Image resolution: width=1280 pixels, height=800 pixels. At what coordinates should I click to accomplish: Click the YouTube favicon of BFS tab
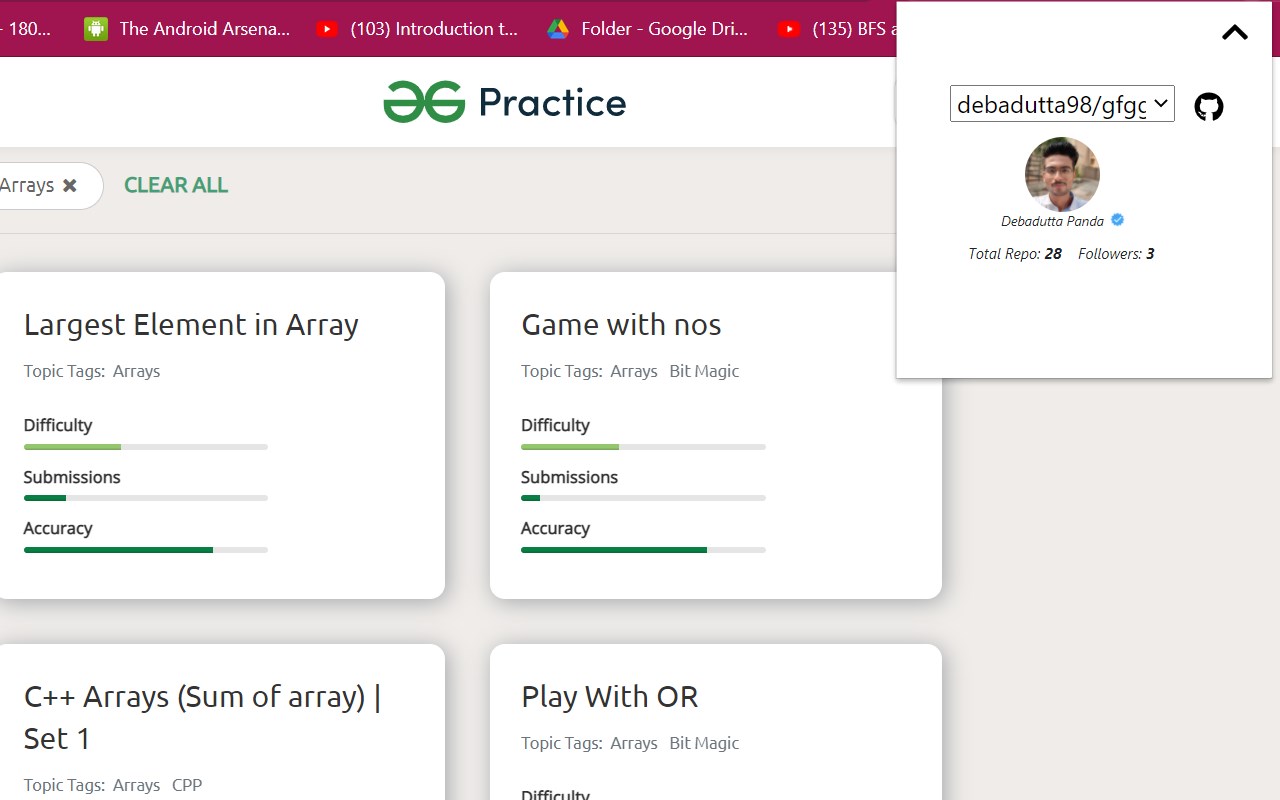789,29
